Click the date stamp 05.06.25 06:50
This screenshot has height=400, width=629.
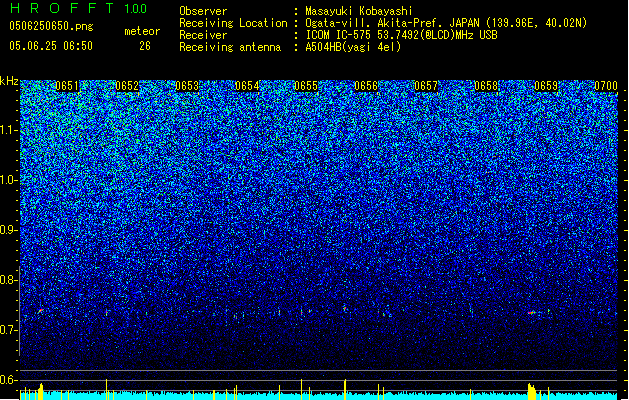point(51,46)
